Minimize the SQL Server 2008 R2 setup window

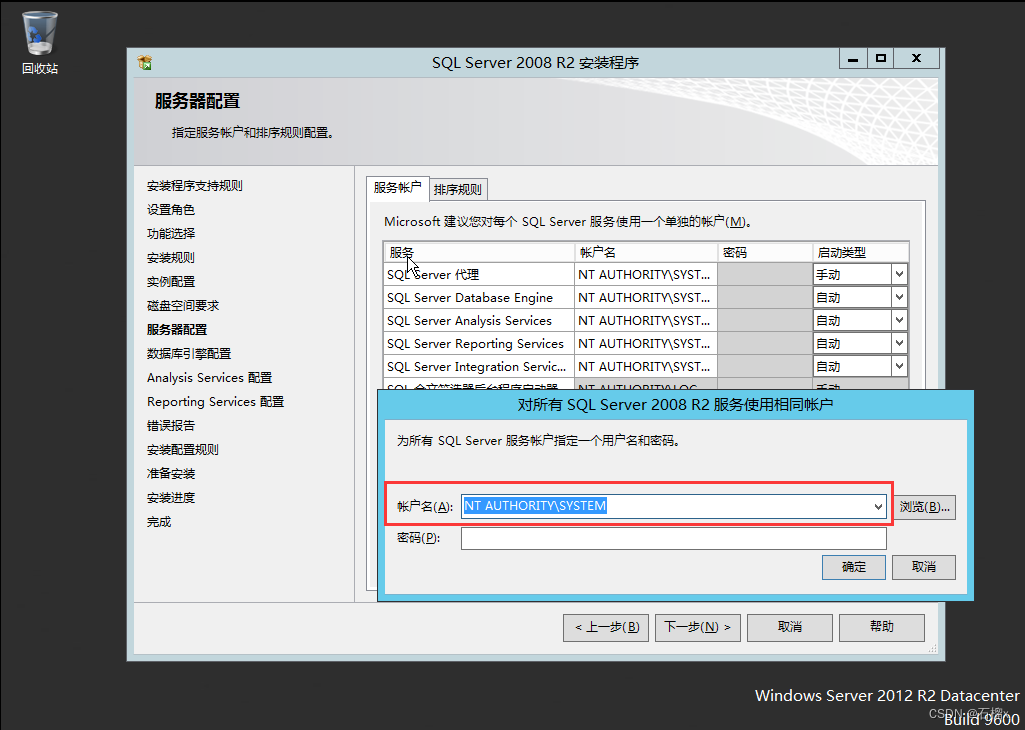852,59
